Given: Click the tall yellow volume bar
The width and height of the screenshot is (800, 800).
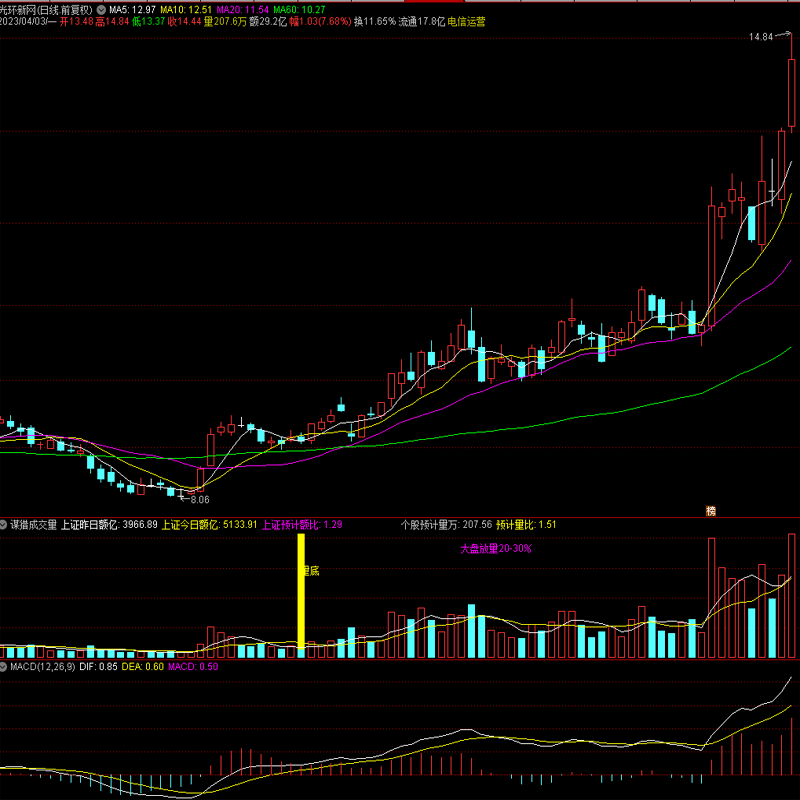Looking at the screenshot, I should point(300,595).
